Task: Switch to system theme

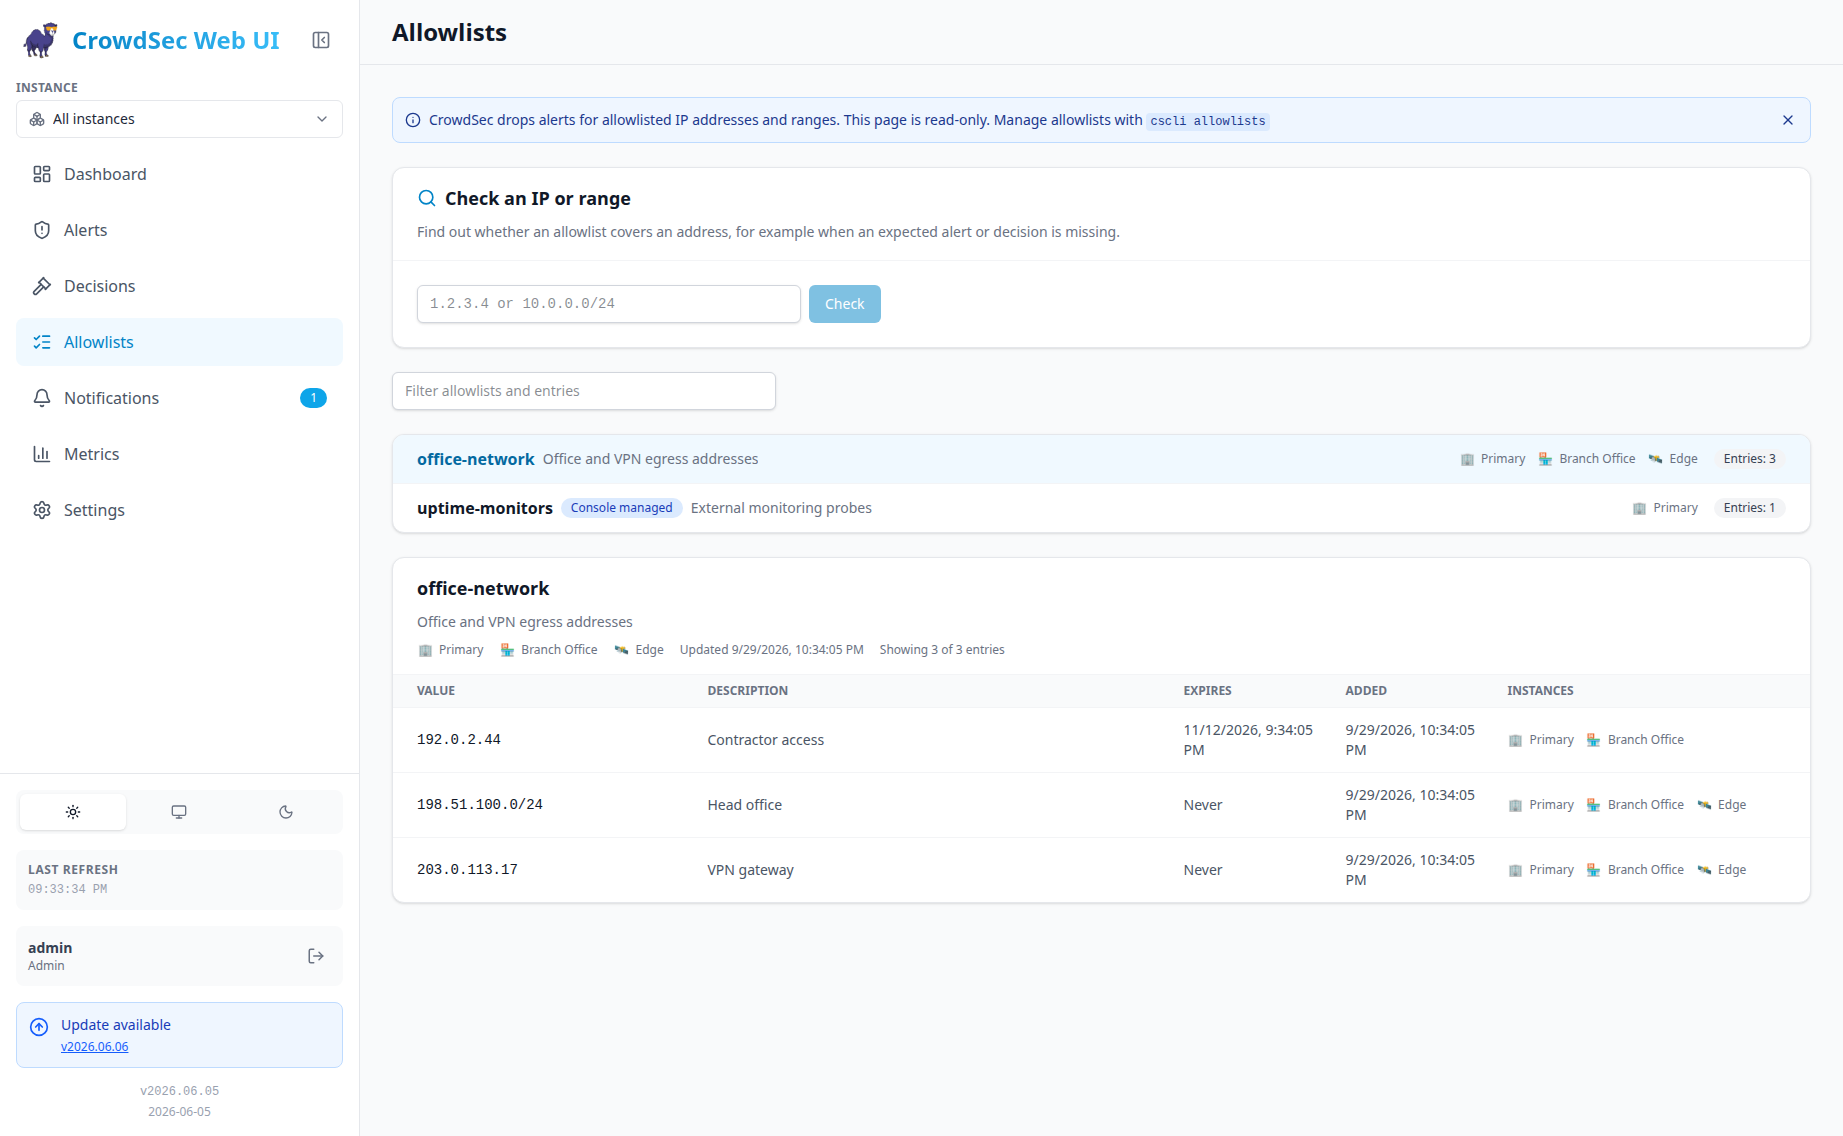Action: (x=179, y=812)
